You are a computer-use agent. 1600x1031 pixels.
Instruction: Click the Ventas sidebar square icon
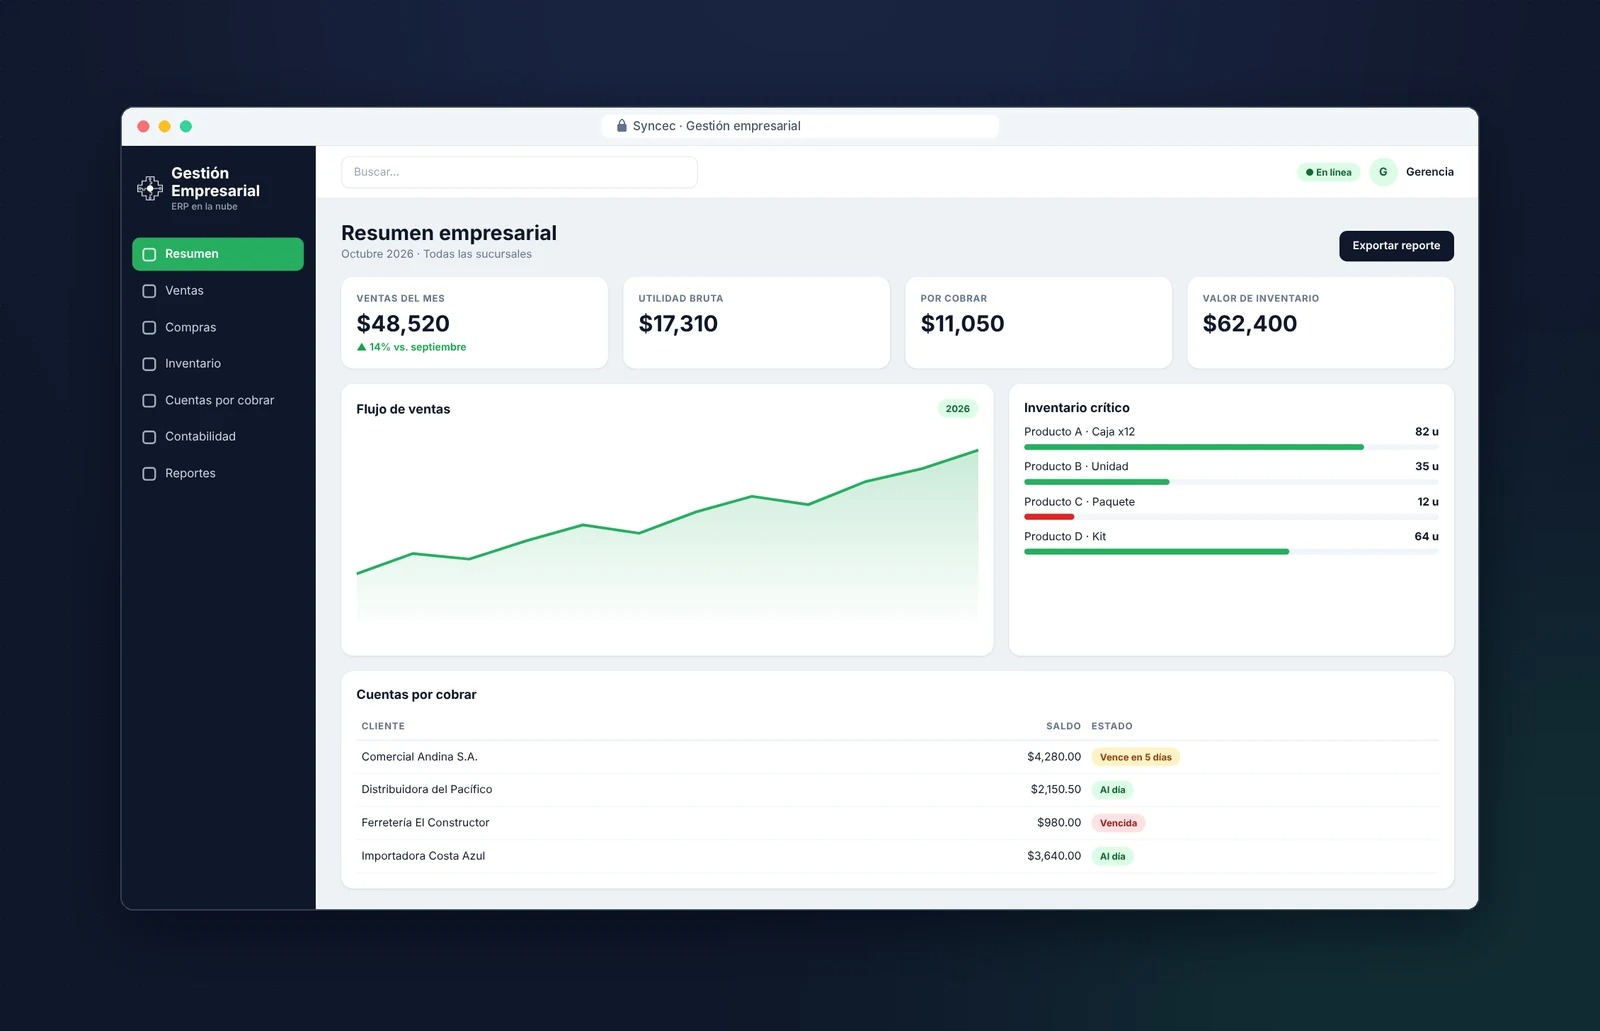[x=149, y=291]
